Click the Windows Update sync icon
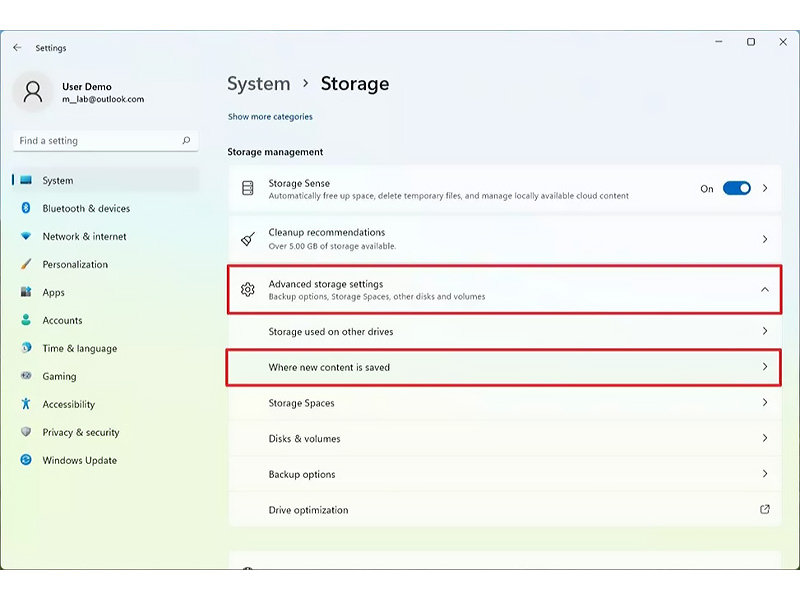The height and width of the screenshot is (600, 800). (26, 460)
